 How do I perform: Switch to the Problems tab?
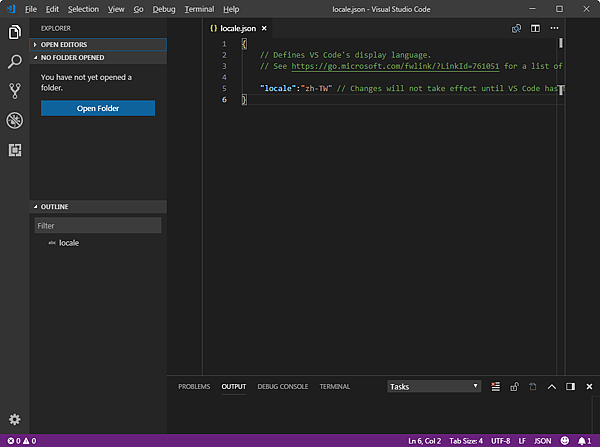click(x=194, y=387)
